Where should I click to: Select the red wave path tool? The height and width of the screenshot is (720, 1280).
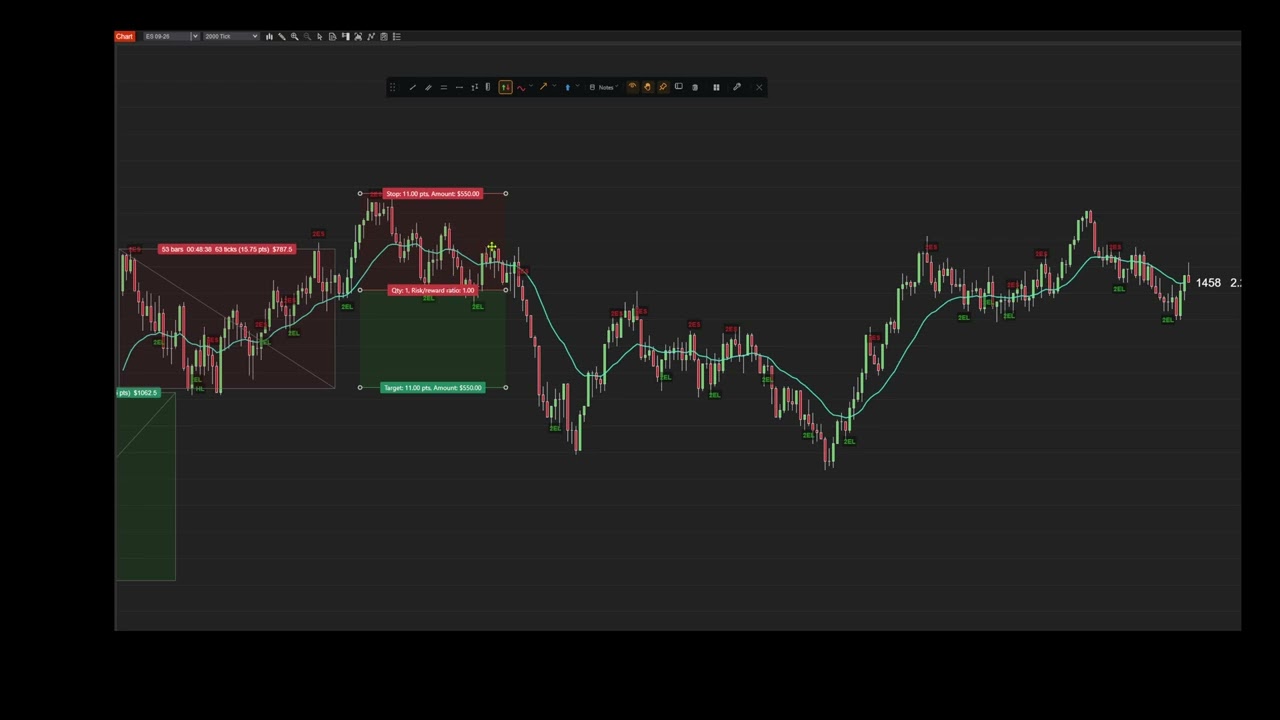click(x=521, y=87)
